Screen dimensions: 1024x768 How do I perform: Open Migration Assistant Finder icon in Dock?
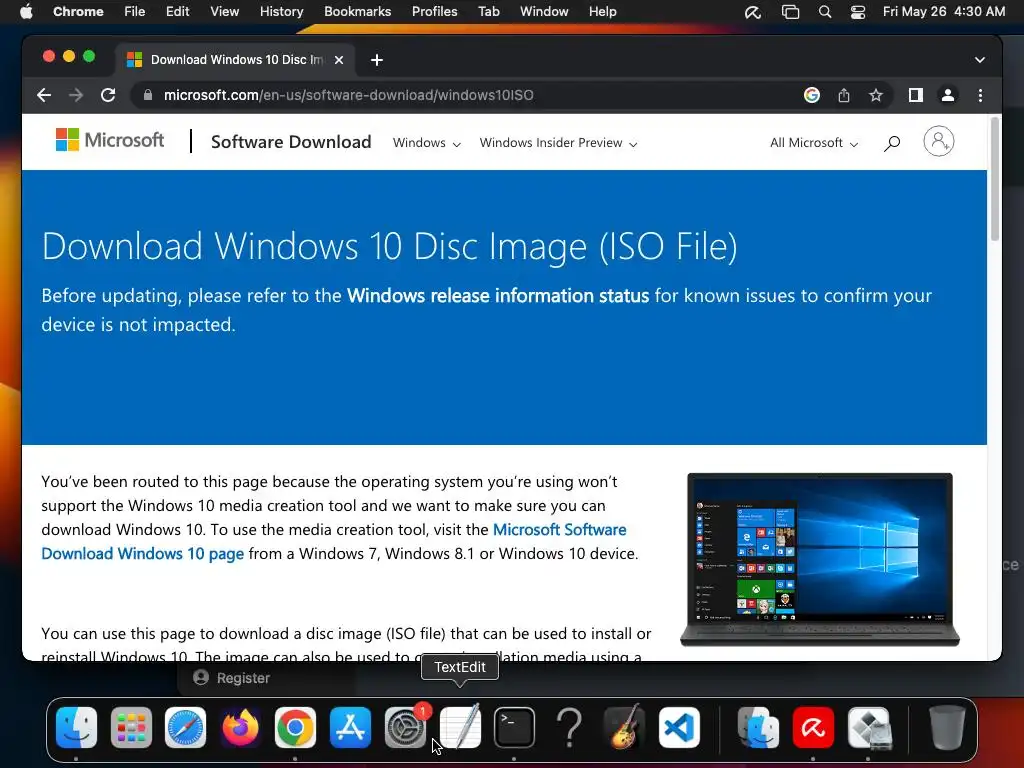click(x=758, y=728)
